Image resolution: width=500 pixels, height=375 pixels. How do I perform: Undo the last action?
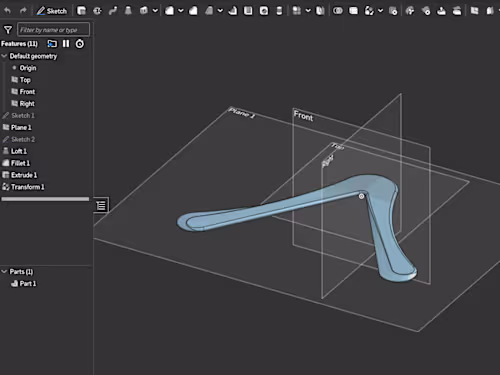7,11
